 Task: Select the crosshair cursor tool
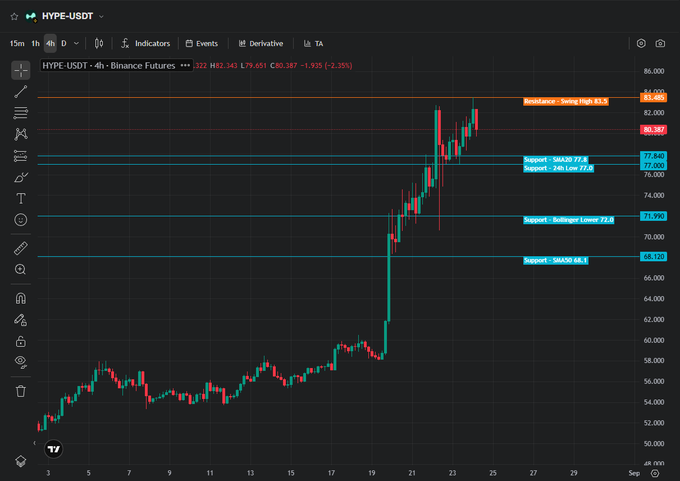pos(20,70)
